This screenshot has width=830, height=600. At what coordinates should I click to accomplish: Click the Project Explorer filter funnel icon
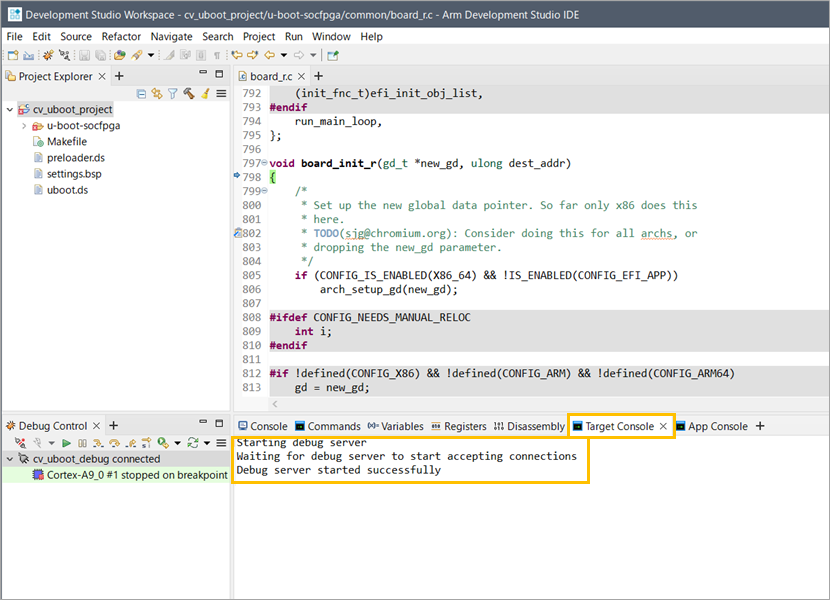(x=173, y=93)
